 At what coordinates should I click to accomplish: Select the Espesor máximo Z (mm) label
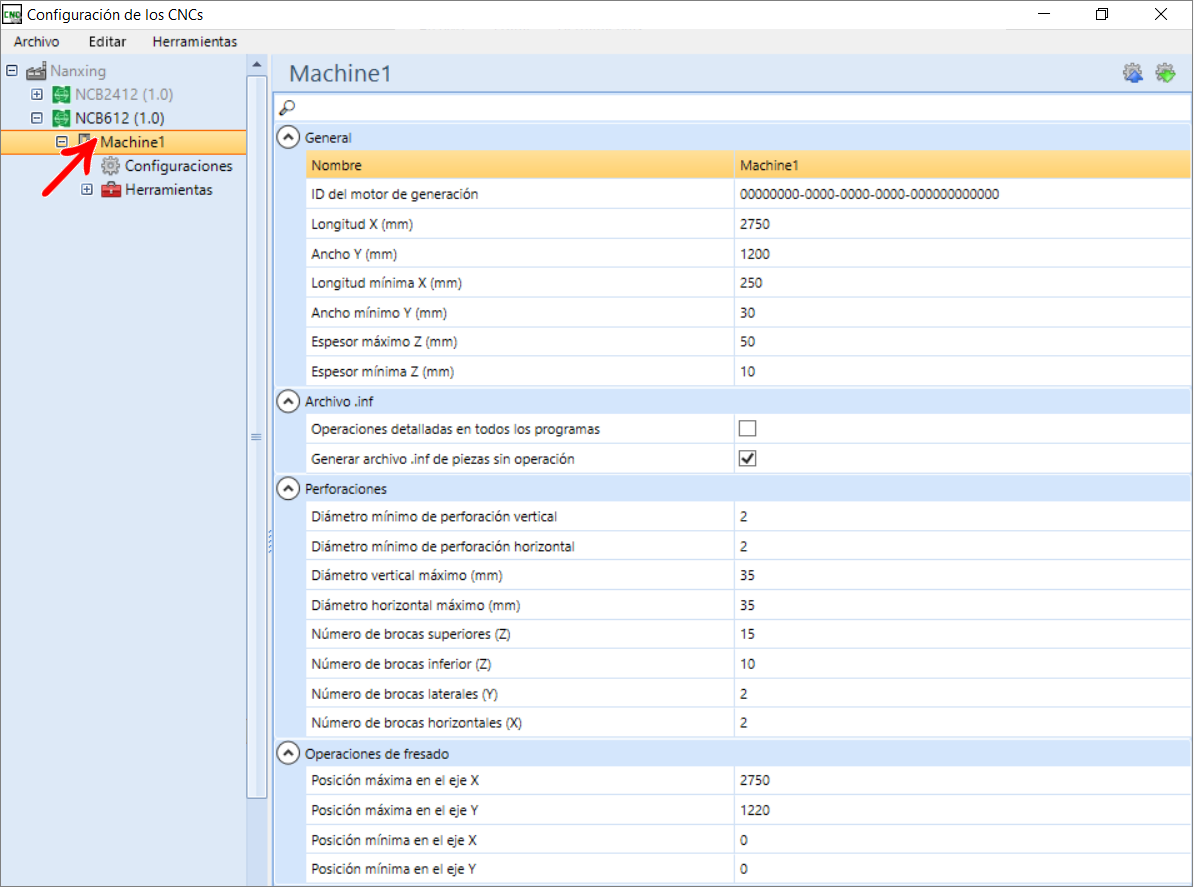384,341
